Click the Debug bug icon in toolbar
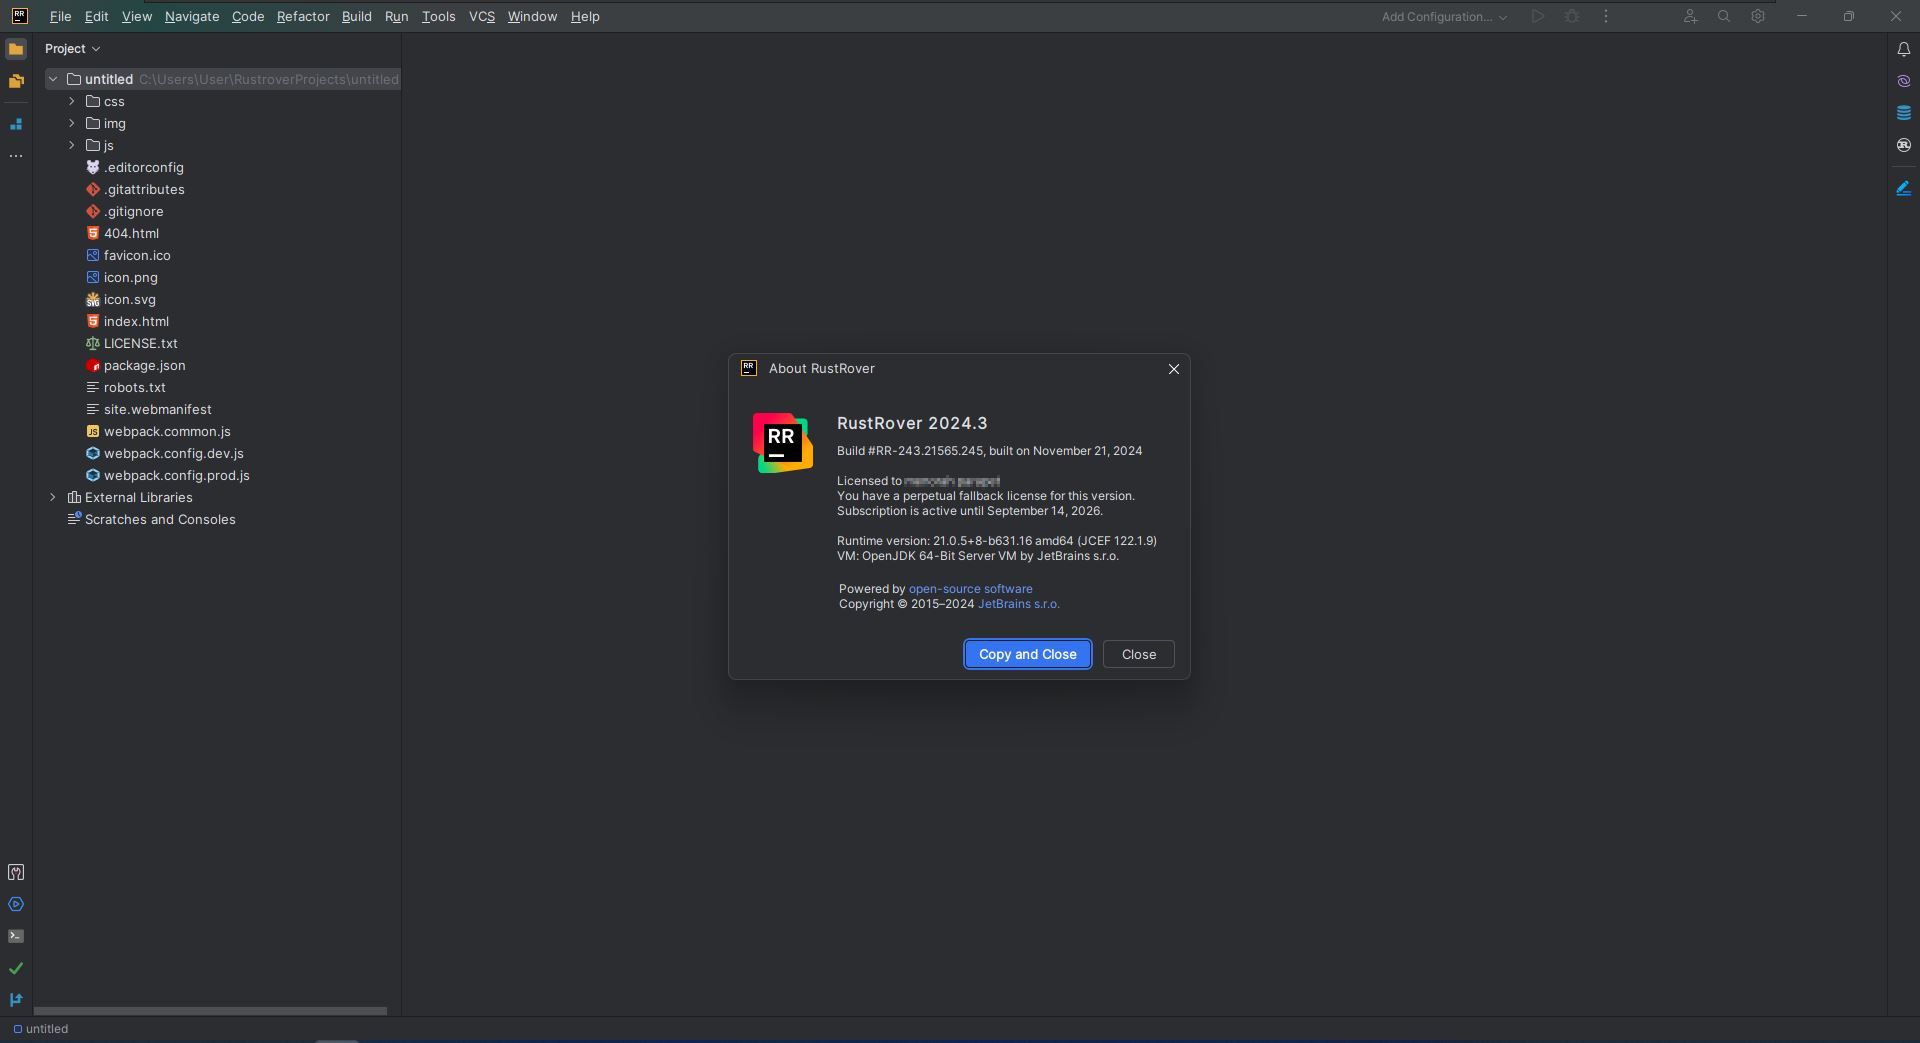 click(x=1572, y=16)
